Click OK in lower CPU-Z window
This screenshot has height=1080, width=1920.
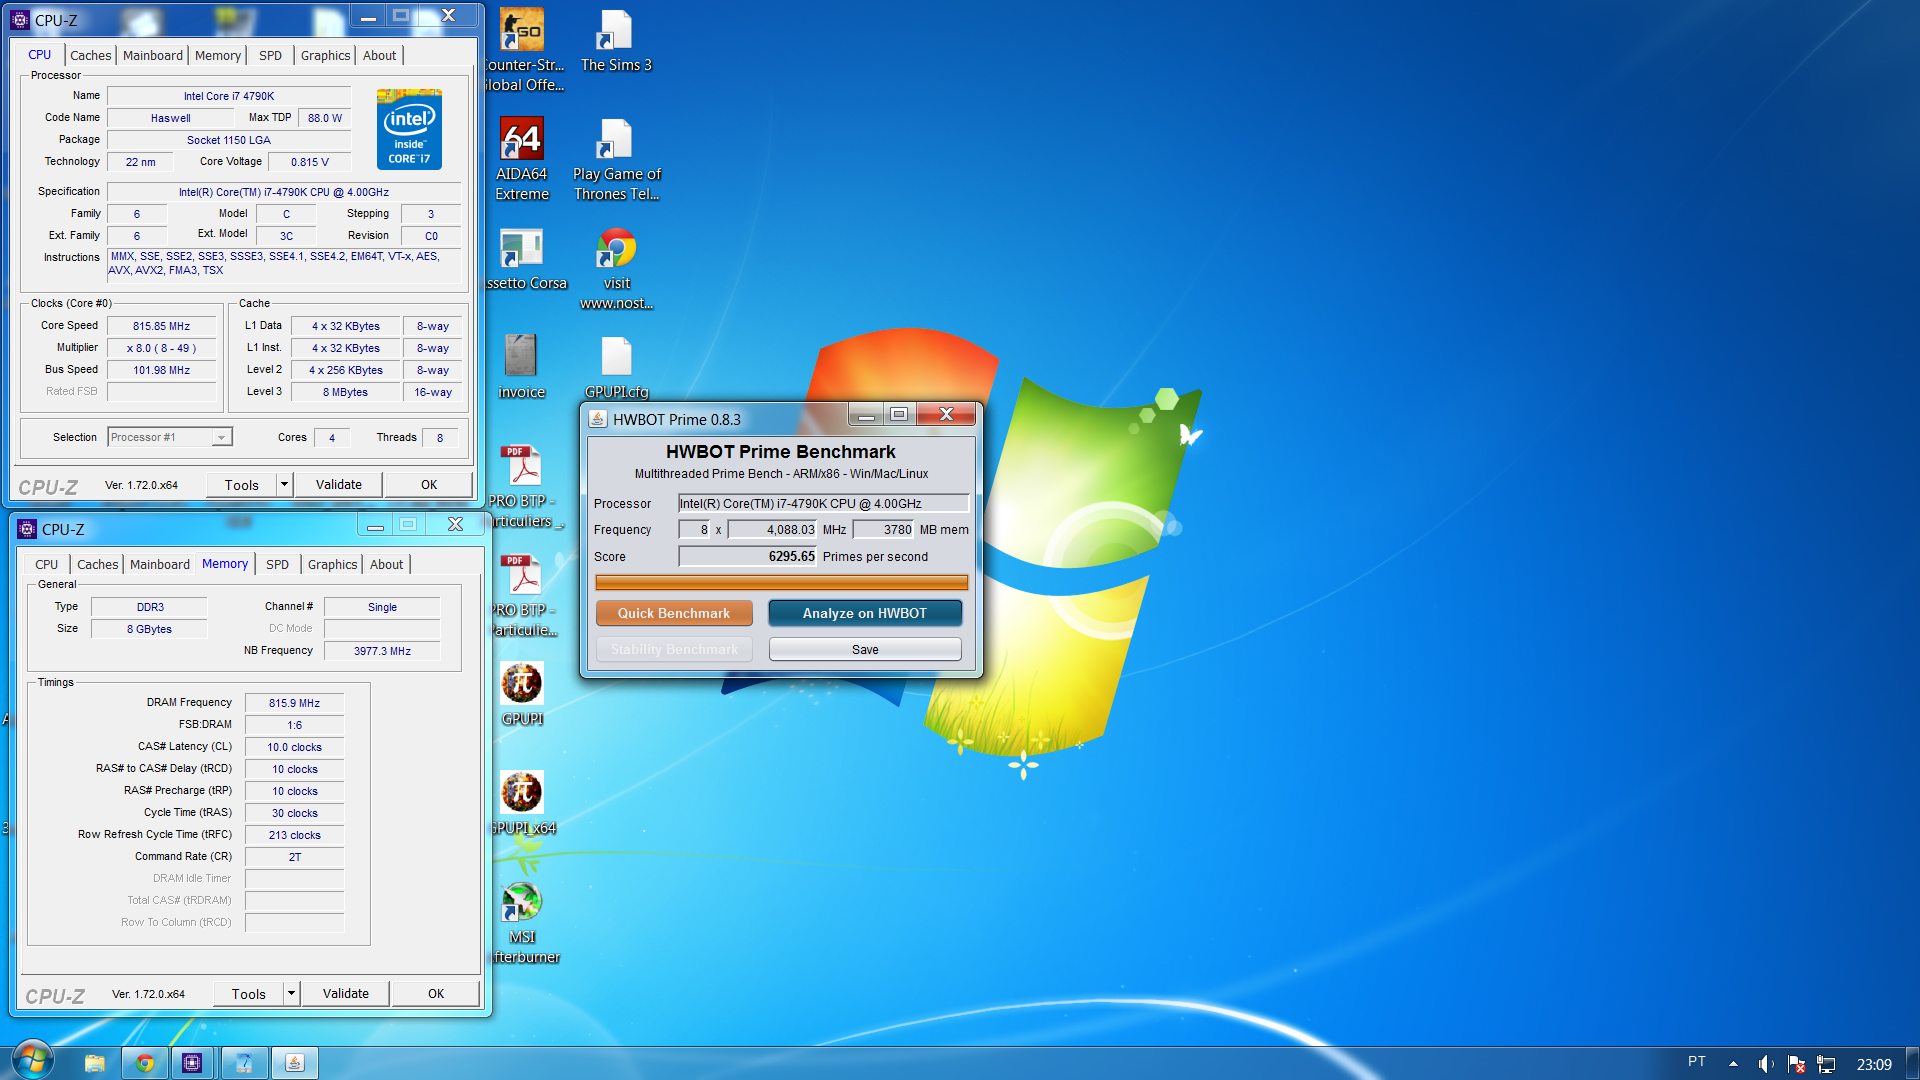[x=436, y=994]
